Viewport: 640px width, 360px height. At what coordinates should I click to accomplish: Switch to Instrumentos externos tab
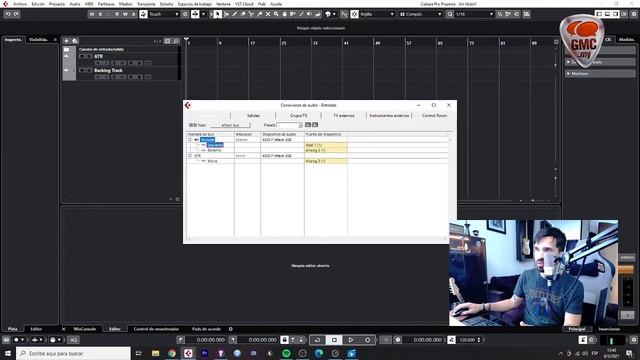coord(389,116)
